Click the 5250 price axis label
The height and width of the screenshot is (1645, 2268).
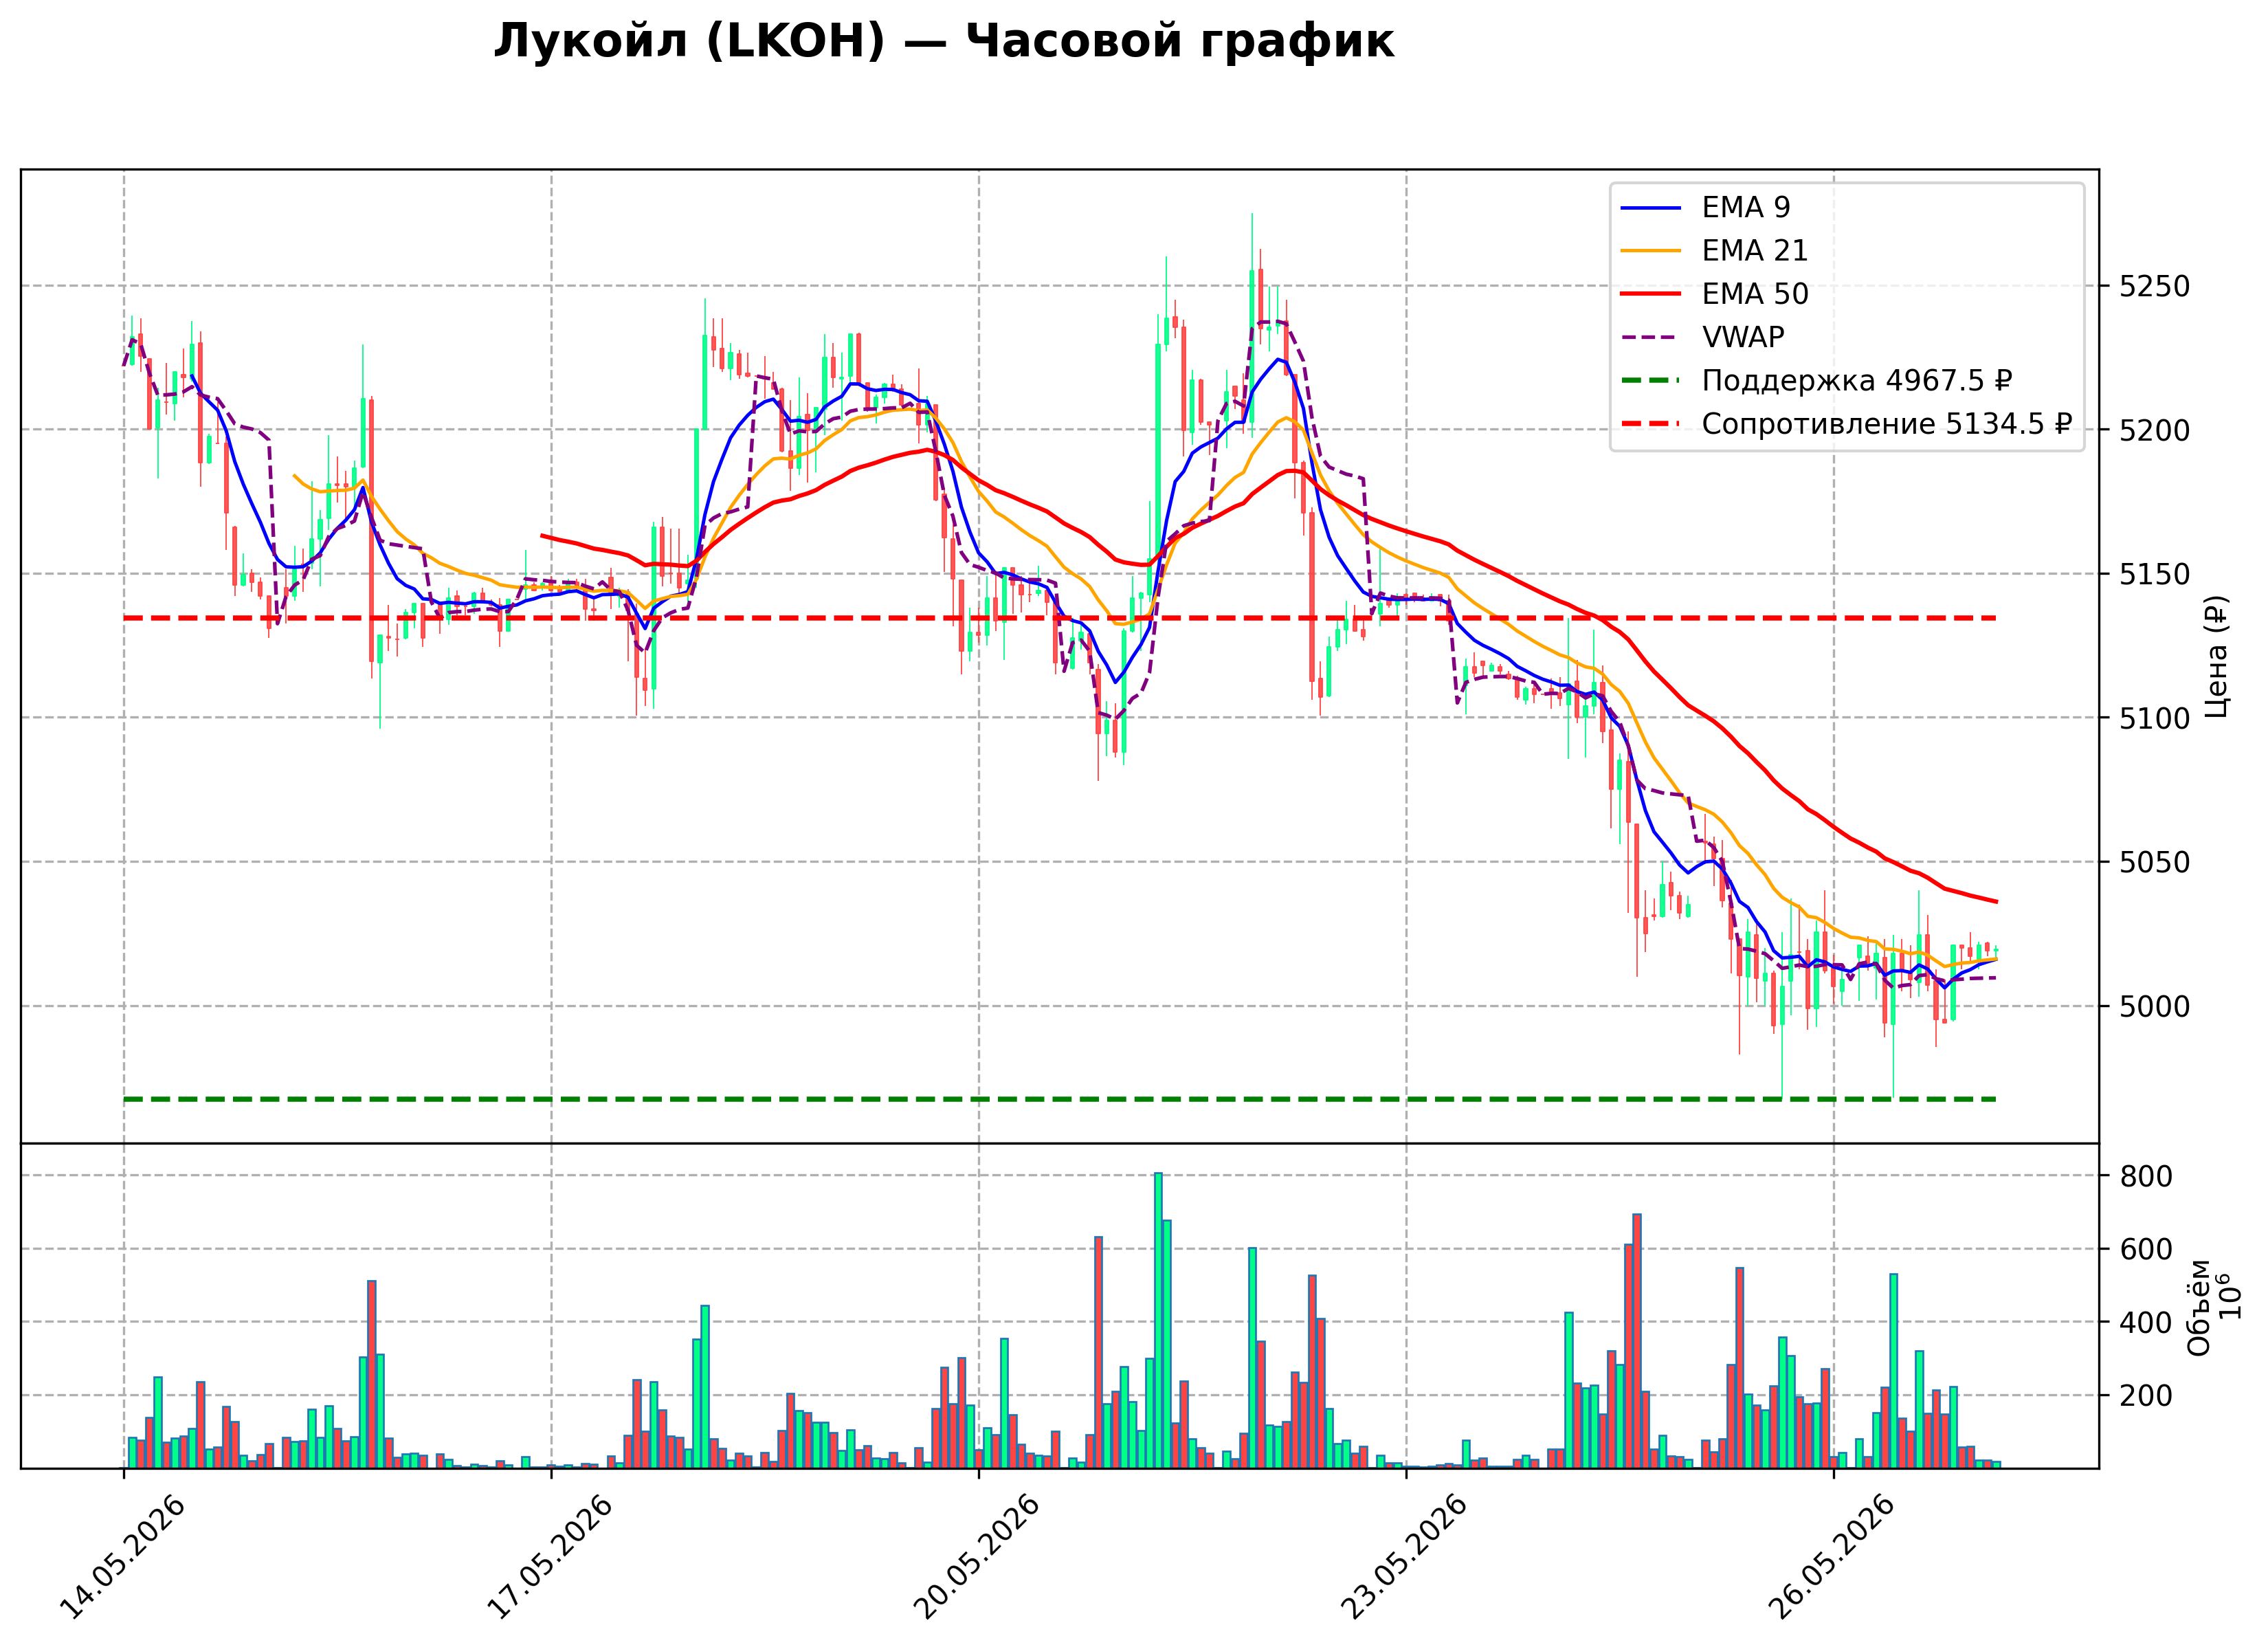coord(2155,287)
